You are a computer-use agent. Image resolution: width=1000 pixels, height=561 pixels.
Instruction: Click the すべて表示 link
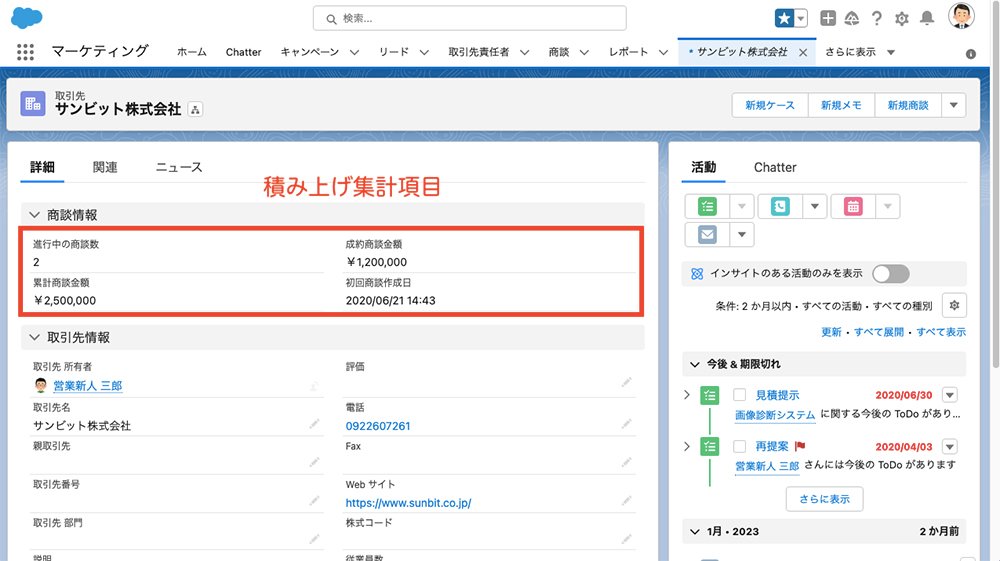point(941,332)
